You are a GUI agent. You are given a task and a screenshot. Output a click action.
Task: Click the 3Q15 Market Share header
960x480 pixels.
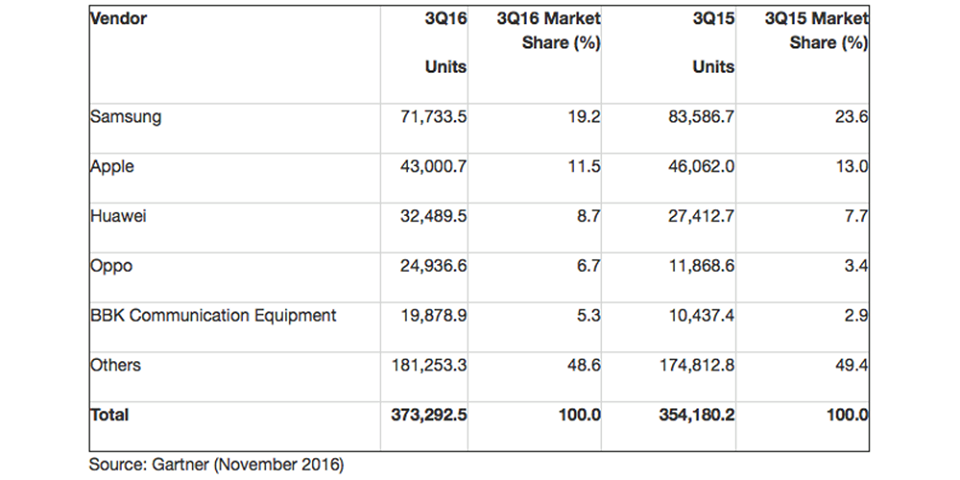816,31
